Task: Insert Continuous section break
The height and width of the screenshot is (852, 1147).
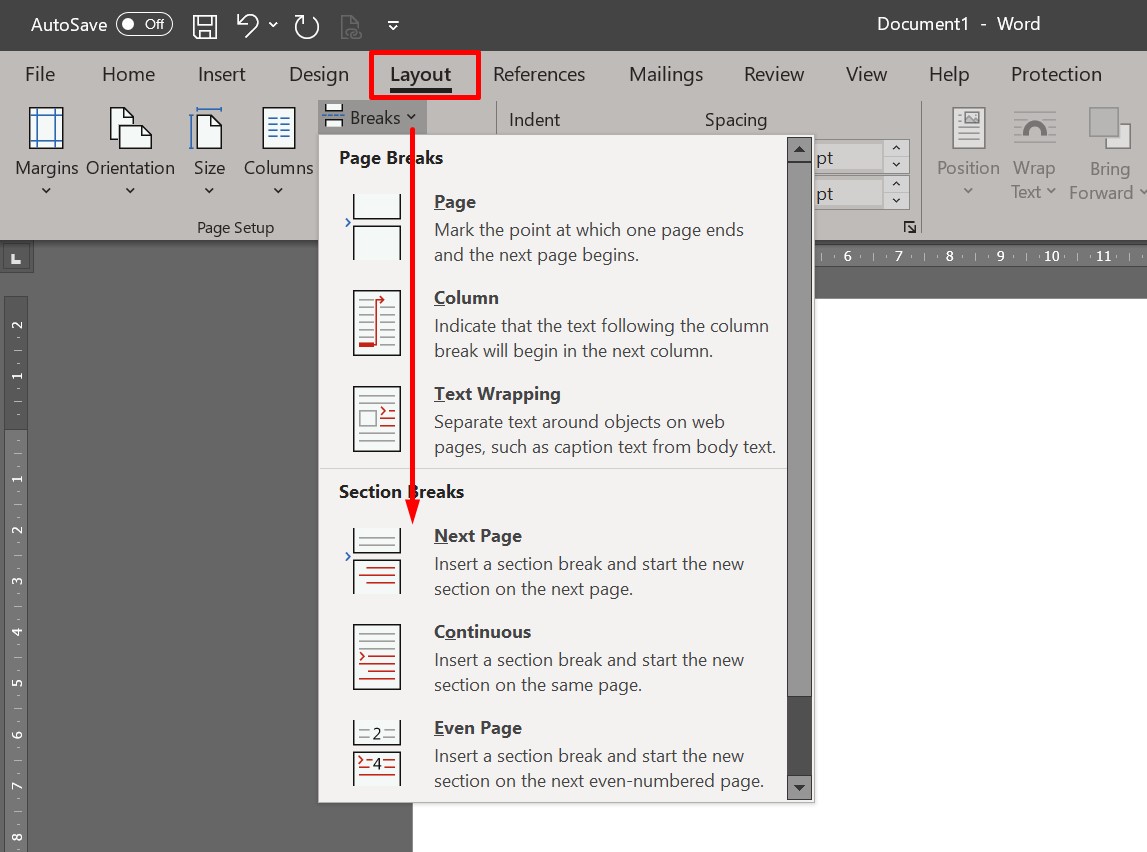Action: click(553, 657)
